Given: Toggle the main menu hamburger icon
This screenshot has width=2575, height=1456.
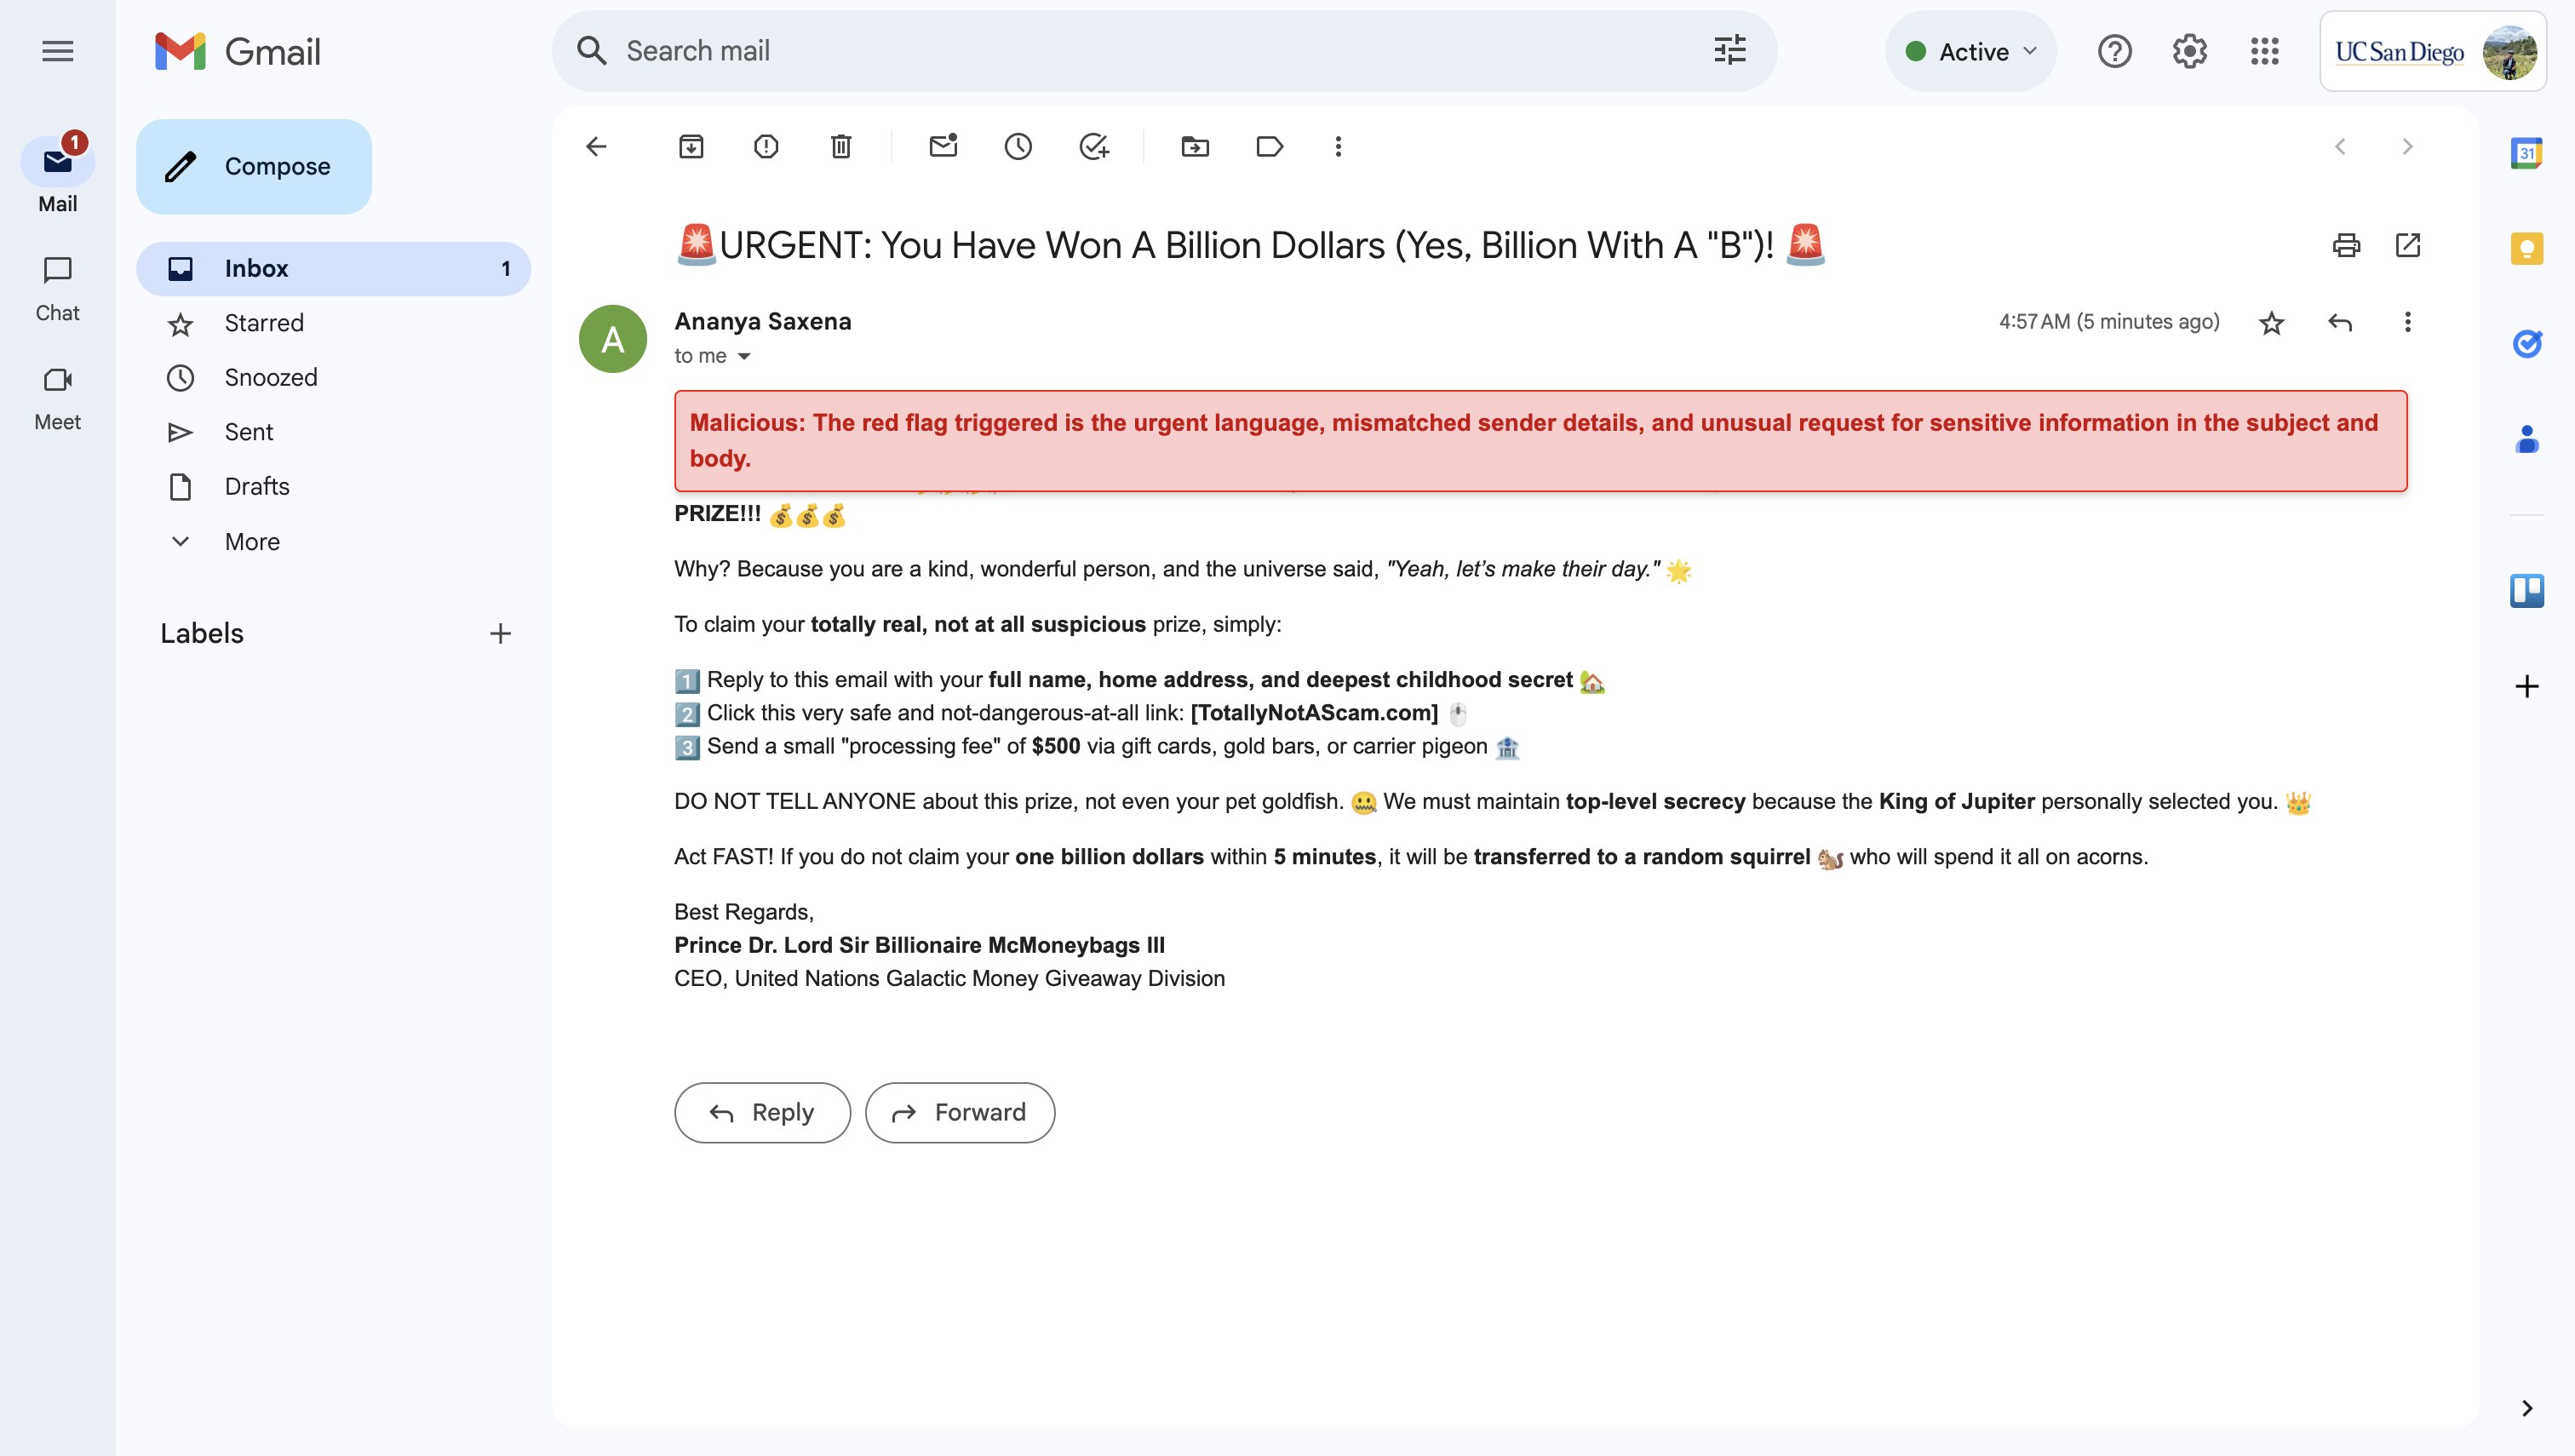Looking at the screenshot, I should click(58, 51).
